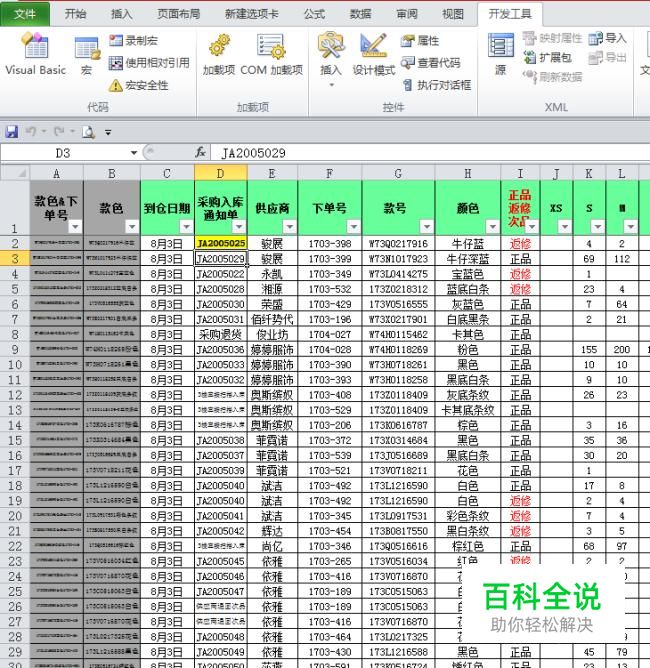Open filter dropdown for XS column
This screenshot has width=650, height=668.
click(565, 227)
